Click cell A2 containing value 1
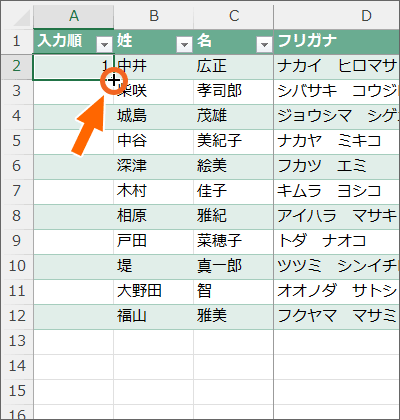This screenshot has width=400, height=420. [x=73, y=67]
